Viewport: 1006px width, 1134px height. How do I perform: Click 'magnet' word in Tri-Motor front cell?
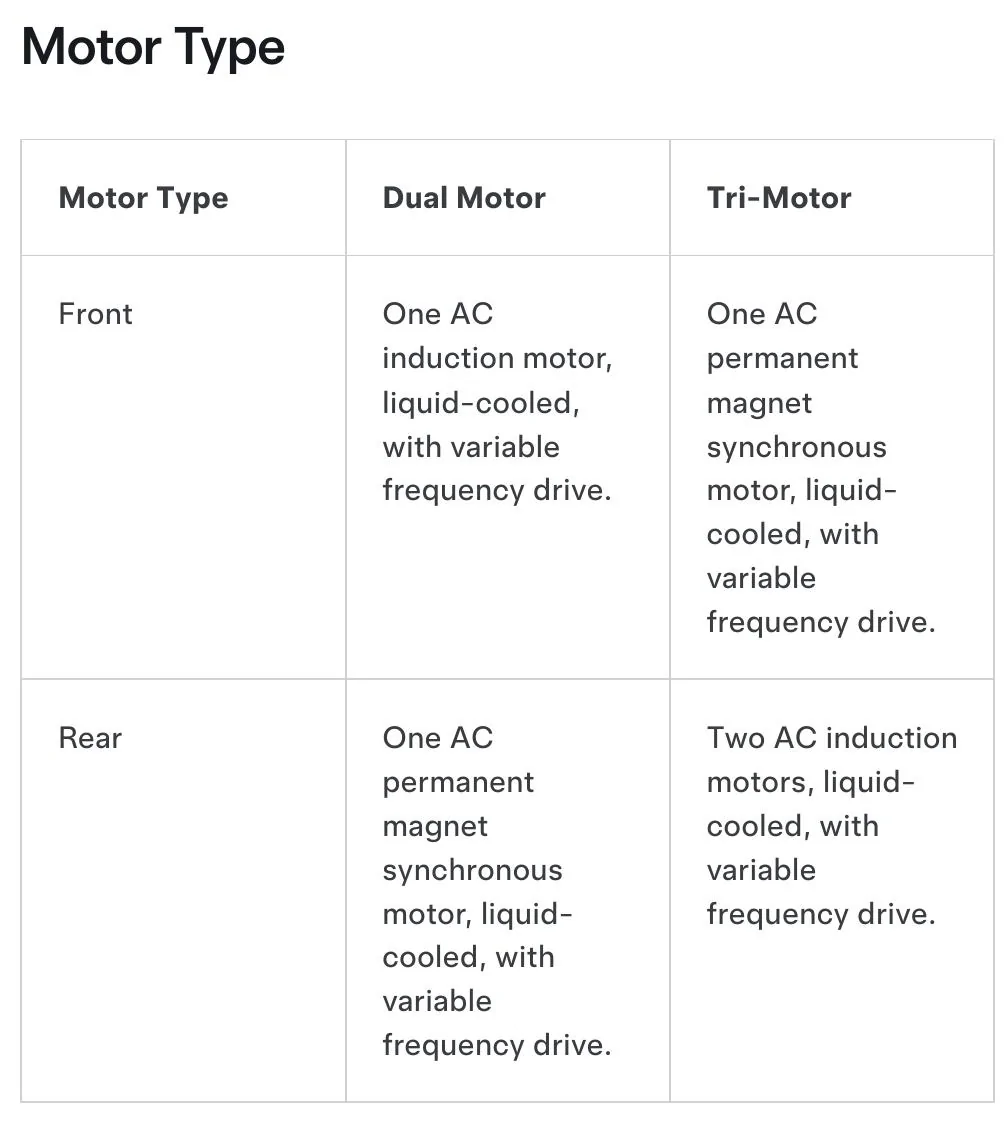[759, 404]
